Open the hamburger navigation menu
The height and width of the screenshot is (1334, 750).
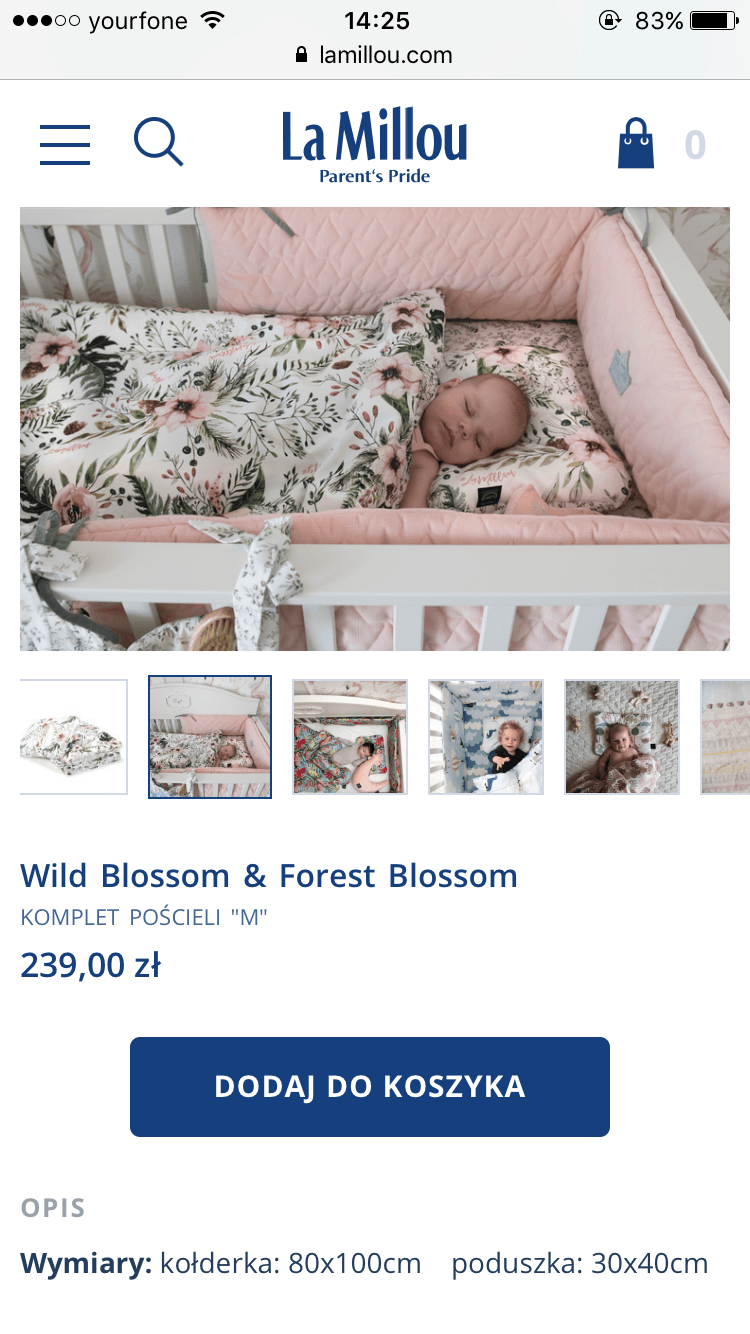(65, 145)
